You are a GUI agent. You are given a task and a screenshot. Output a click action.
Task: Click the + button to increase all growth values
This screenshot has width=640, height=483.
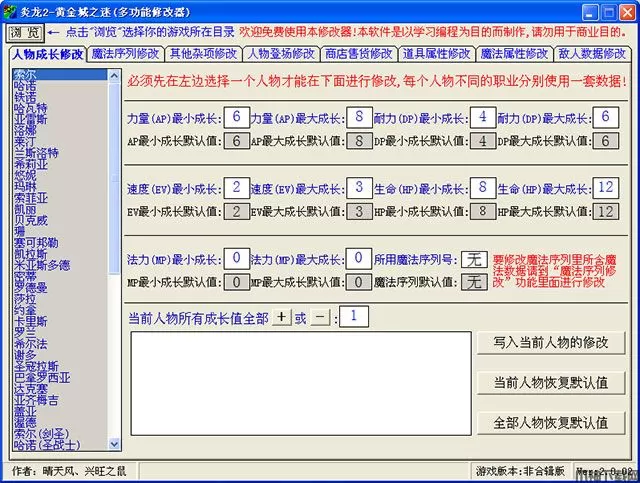tap(282, 317)
